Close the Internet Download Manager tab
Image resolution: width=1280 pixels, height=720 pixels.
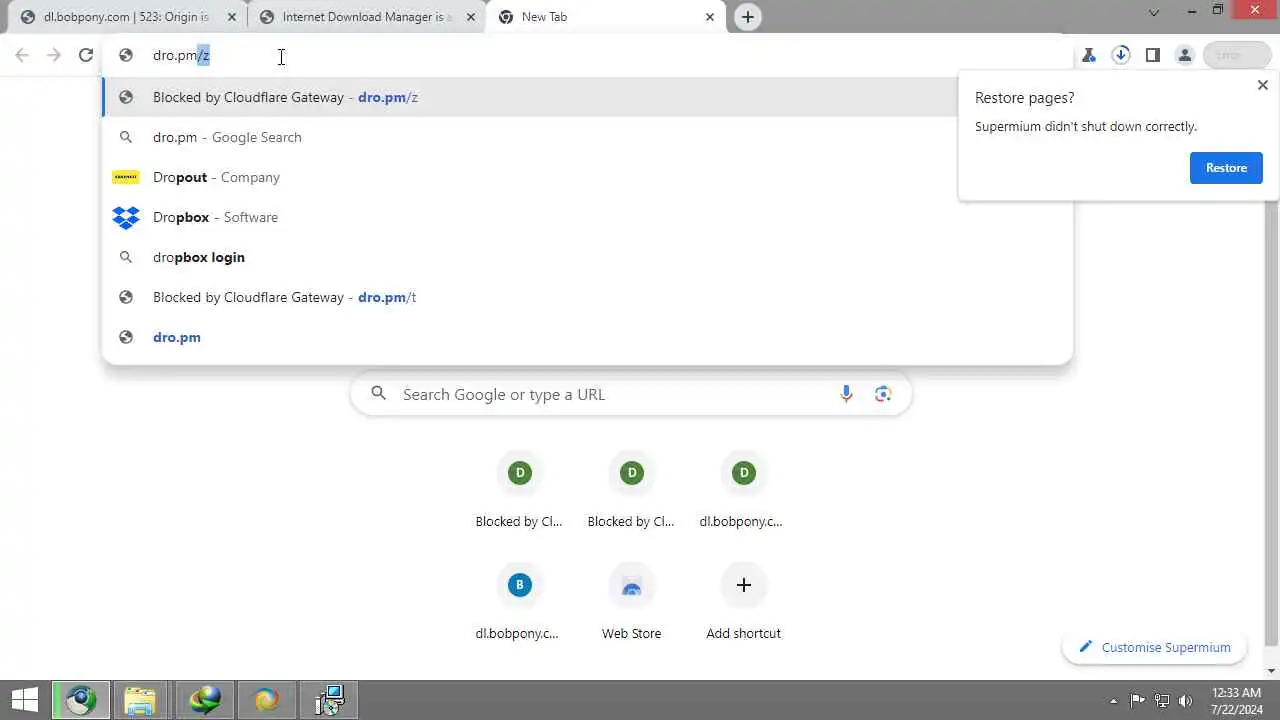click(471, 17)
